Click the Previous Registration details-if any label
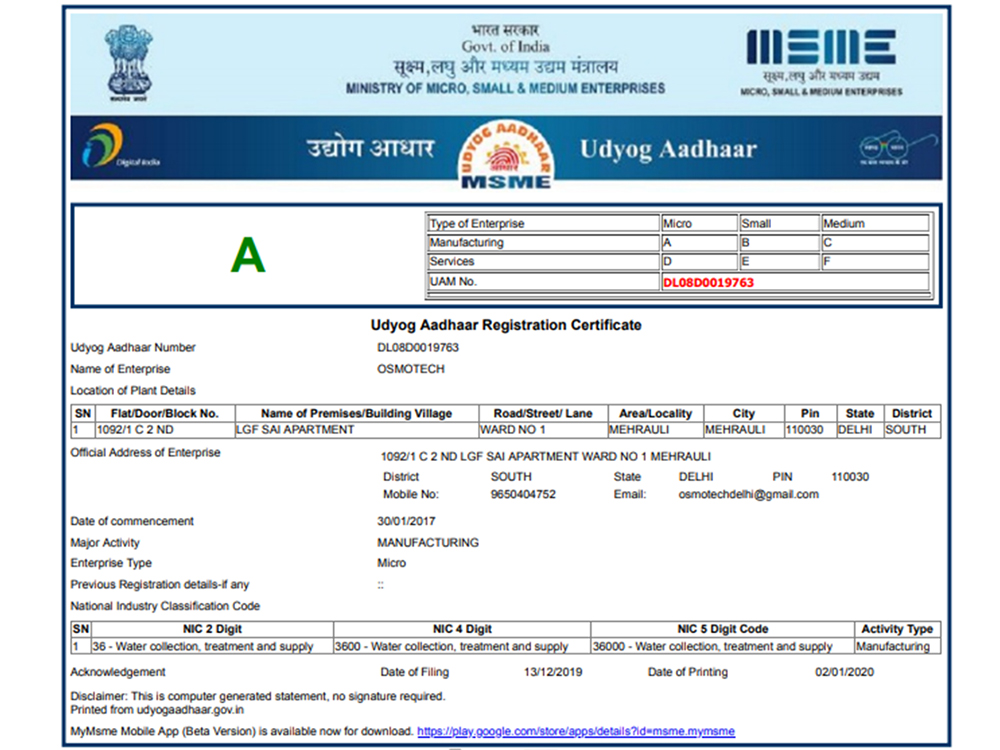 click(x=159, y=585)
